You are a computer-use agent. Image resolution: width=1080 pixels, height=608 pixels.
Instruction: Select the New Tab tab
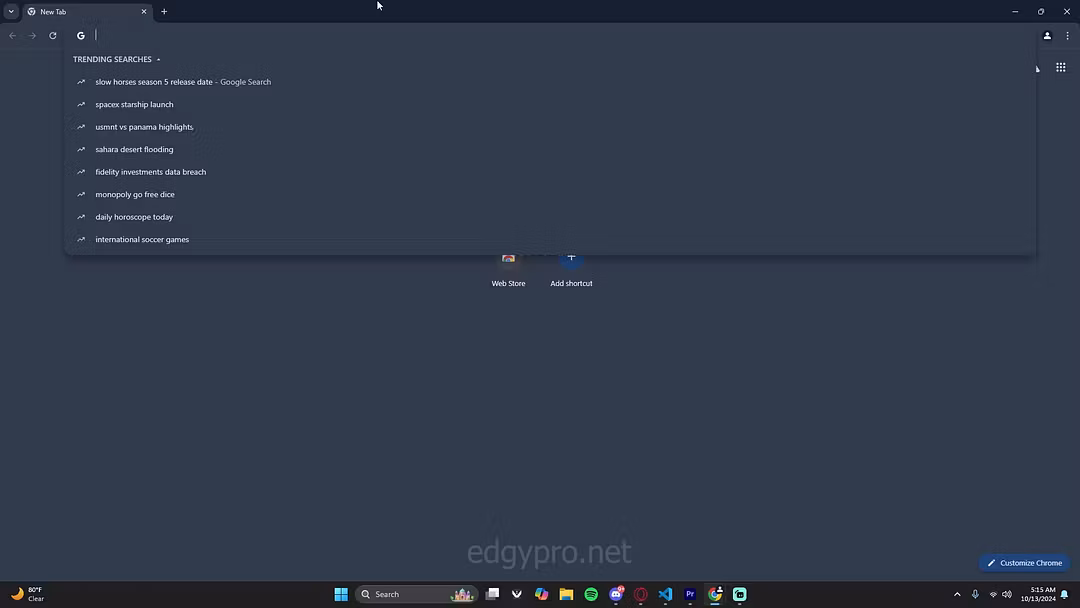click(85, 12)
